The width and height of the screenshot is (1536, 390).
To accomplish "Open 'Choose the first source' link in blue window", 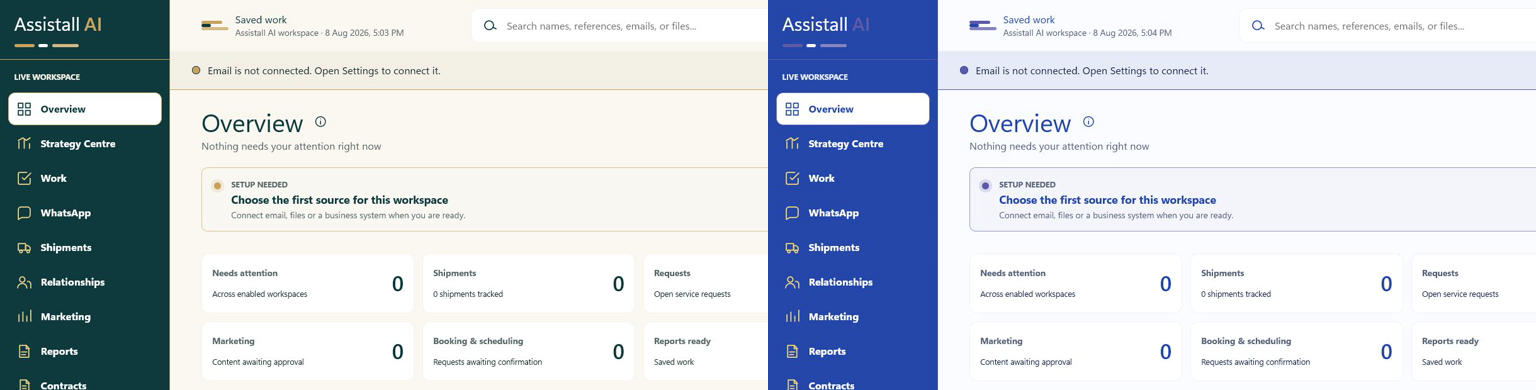I will 1107,200.
